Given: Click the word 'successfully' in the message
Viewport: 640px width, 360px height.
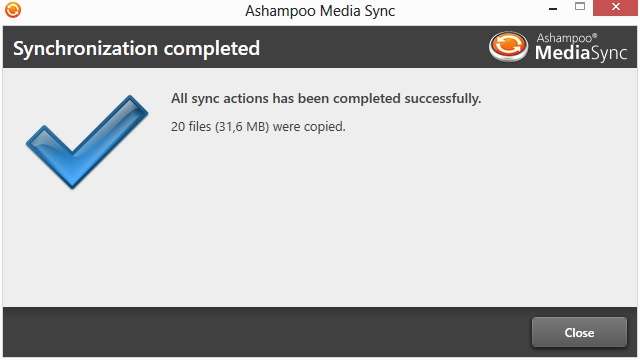Looking at the screenshot, I should pyautogui.click(x=442, y=98).
